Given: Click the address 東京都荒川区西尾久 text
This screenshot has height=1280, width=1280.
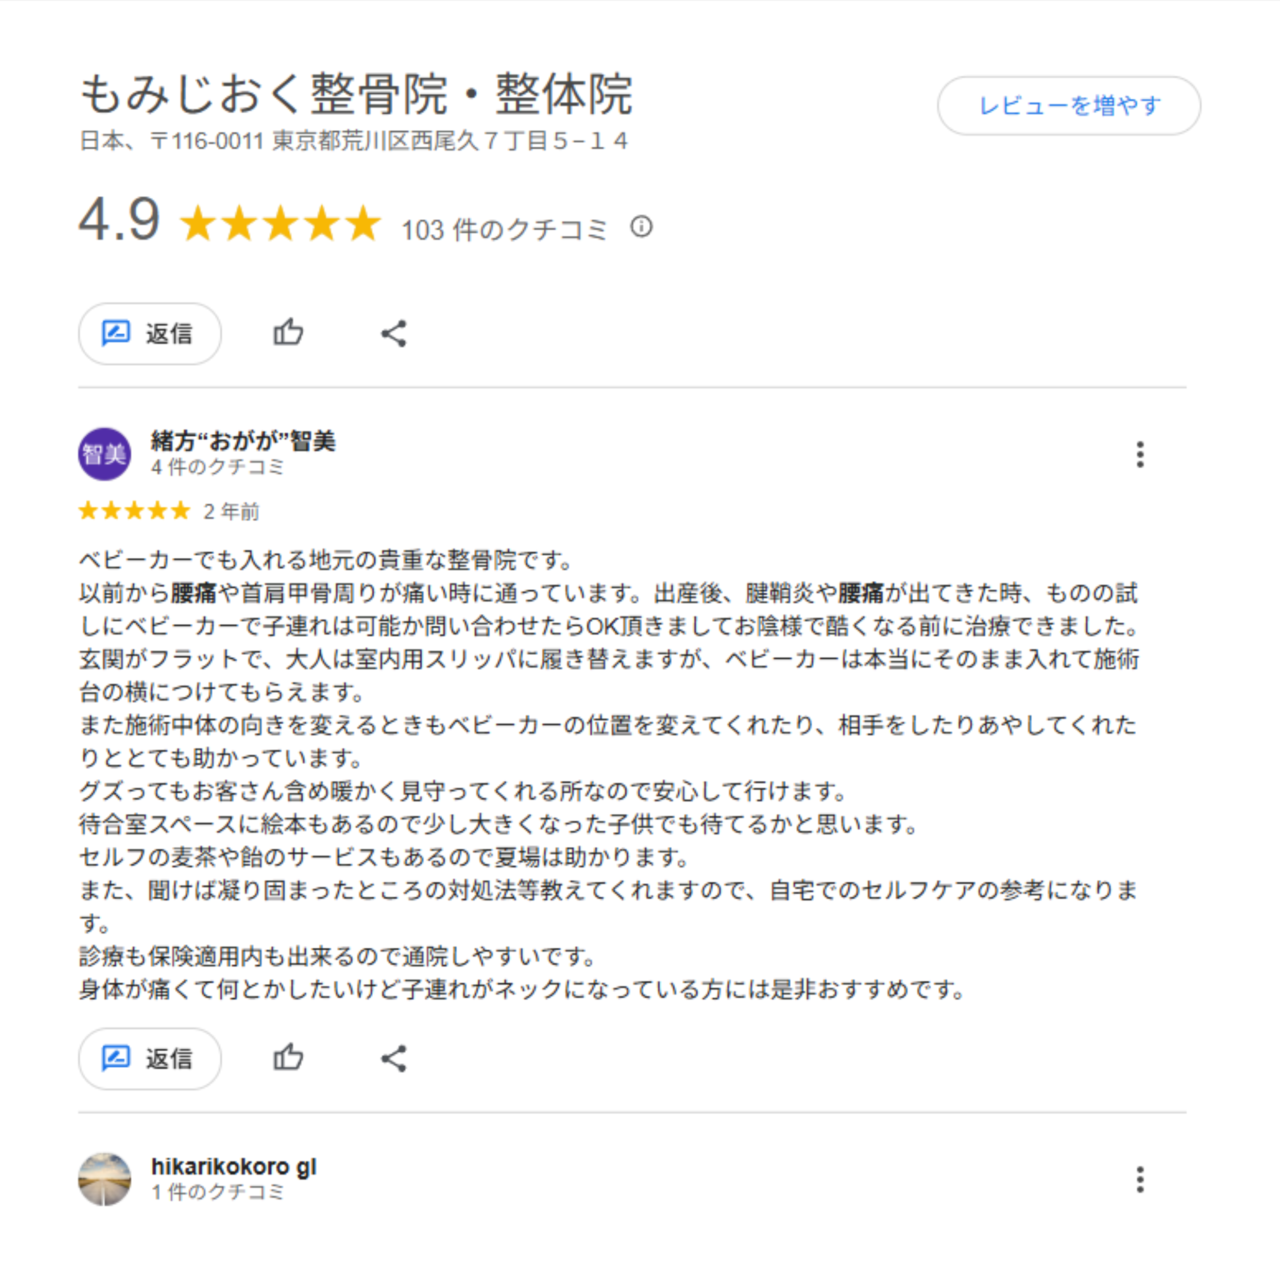Looking at the screenshot, I should (x=377, y=141).
